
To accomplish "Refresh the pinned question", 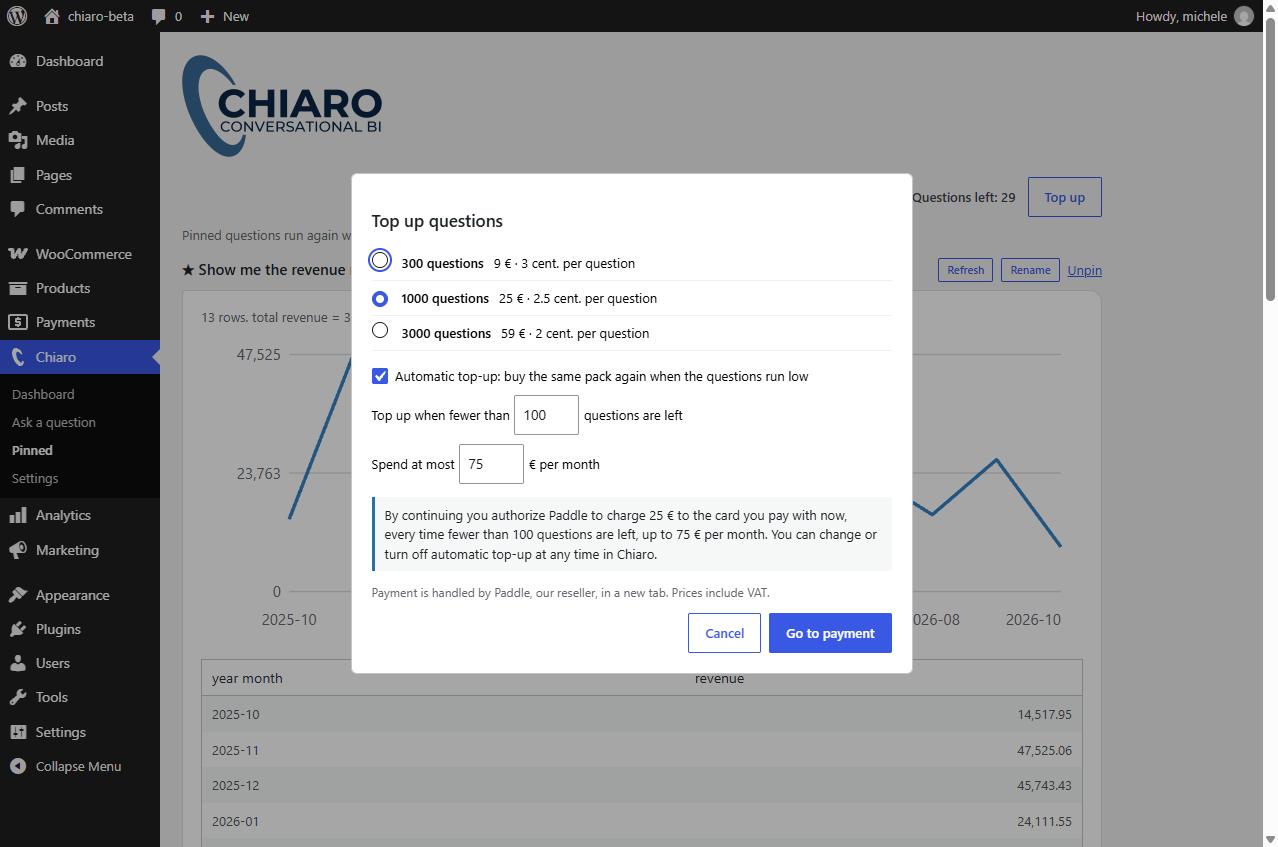I will point(965,270).
